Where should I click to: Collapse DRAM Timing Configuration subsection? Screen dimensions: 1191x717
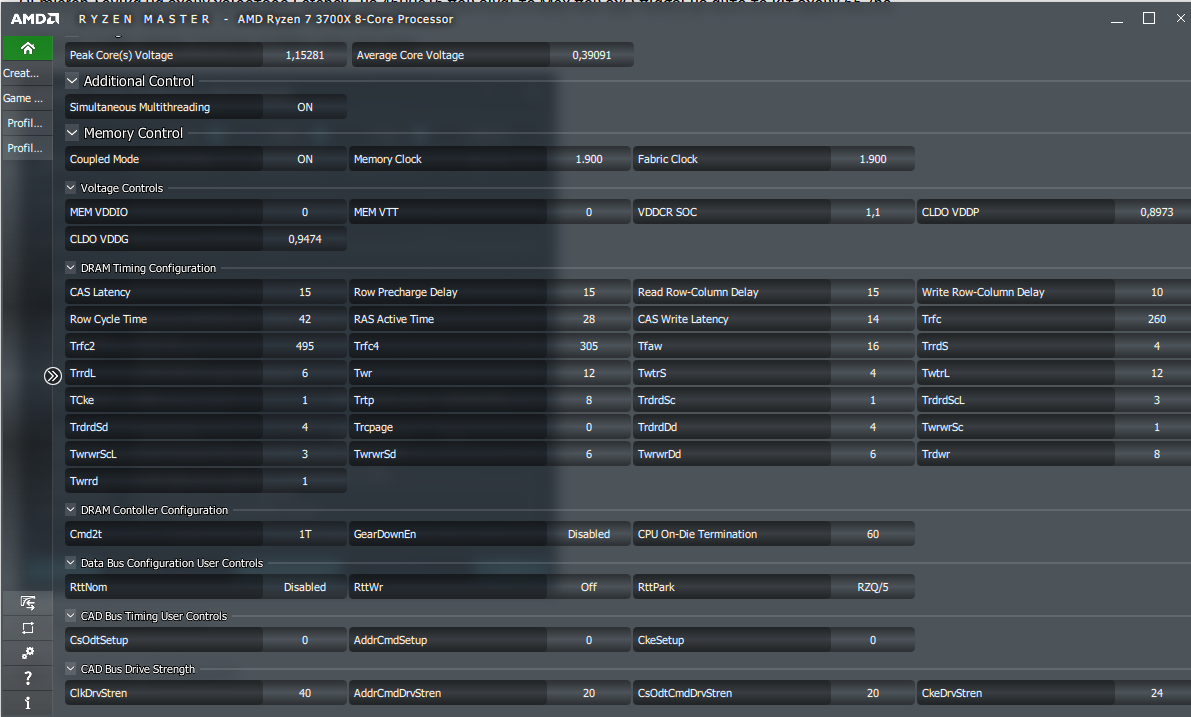71,267
